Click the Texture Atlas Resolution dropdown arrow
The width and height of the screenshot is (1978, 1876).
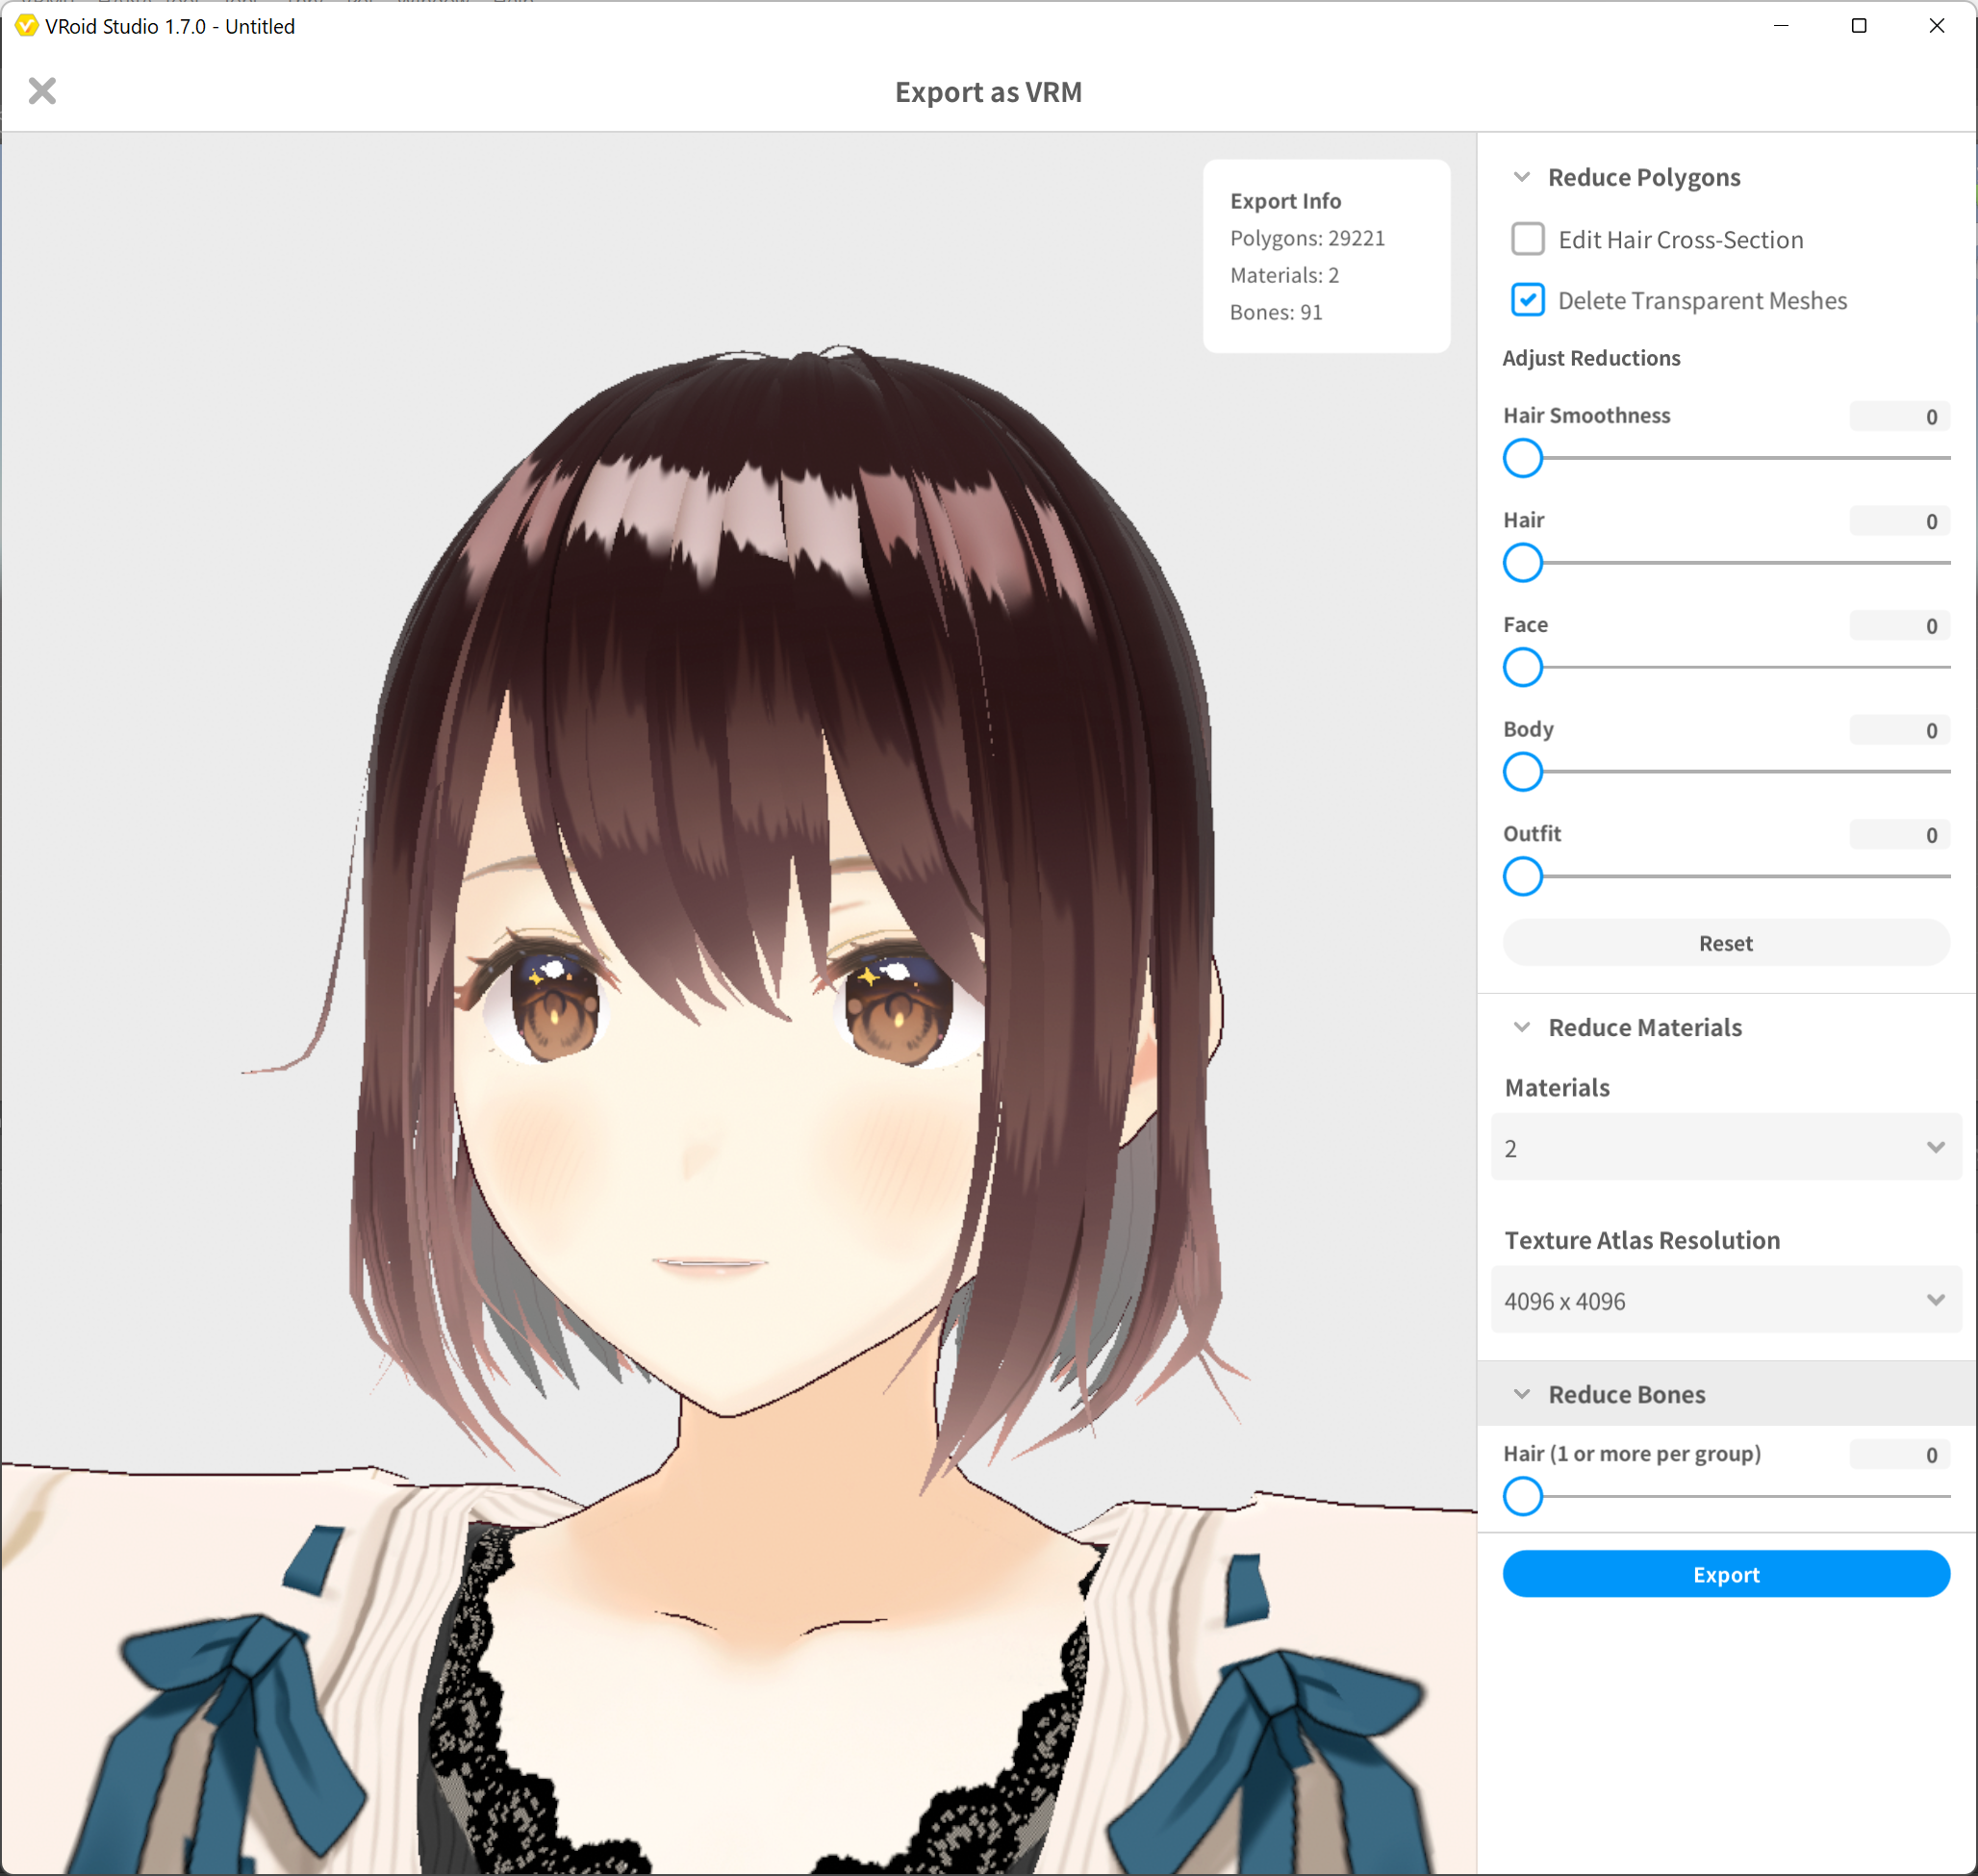click(1936, 1300)
